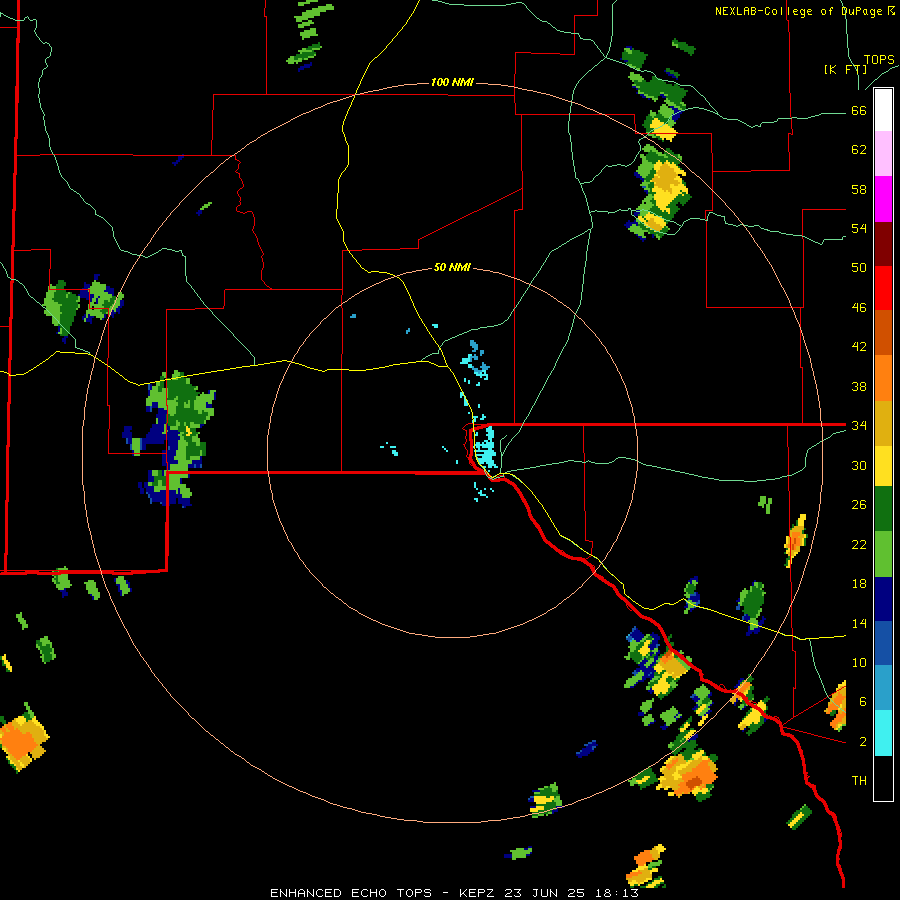Pick the magenta legend swatch
This screenshot has height=900, width=900.
pyautogui.click(x=883, y=199)
